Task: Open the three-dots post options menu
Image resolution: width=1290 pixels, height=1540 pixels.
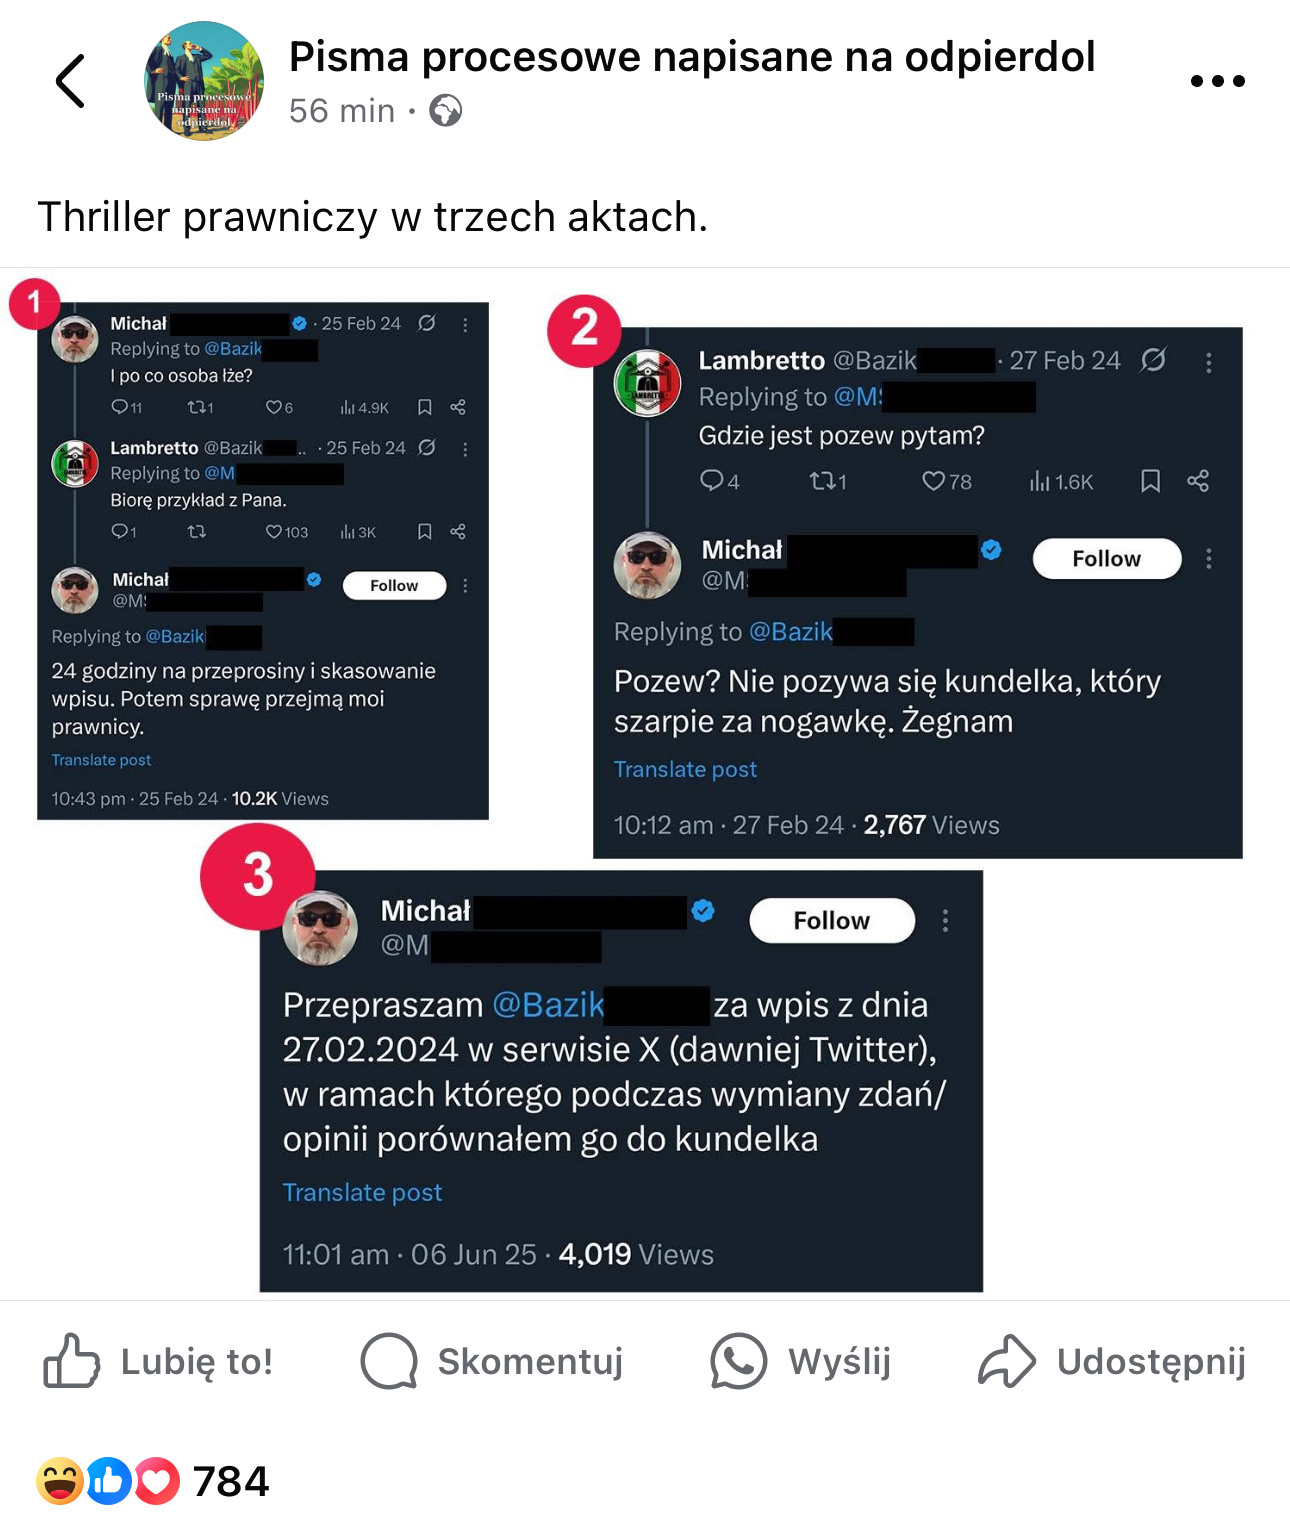Action: pyautogui.click(x=1217, y=81)
